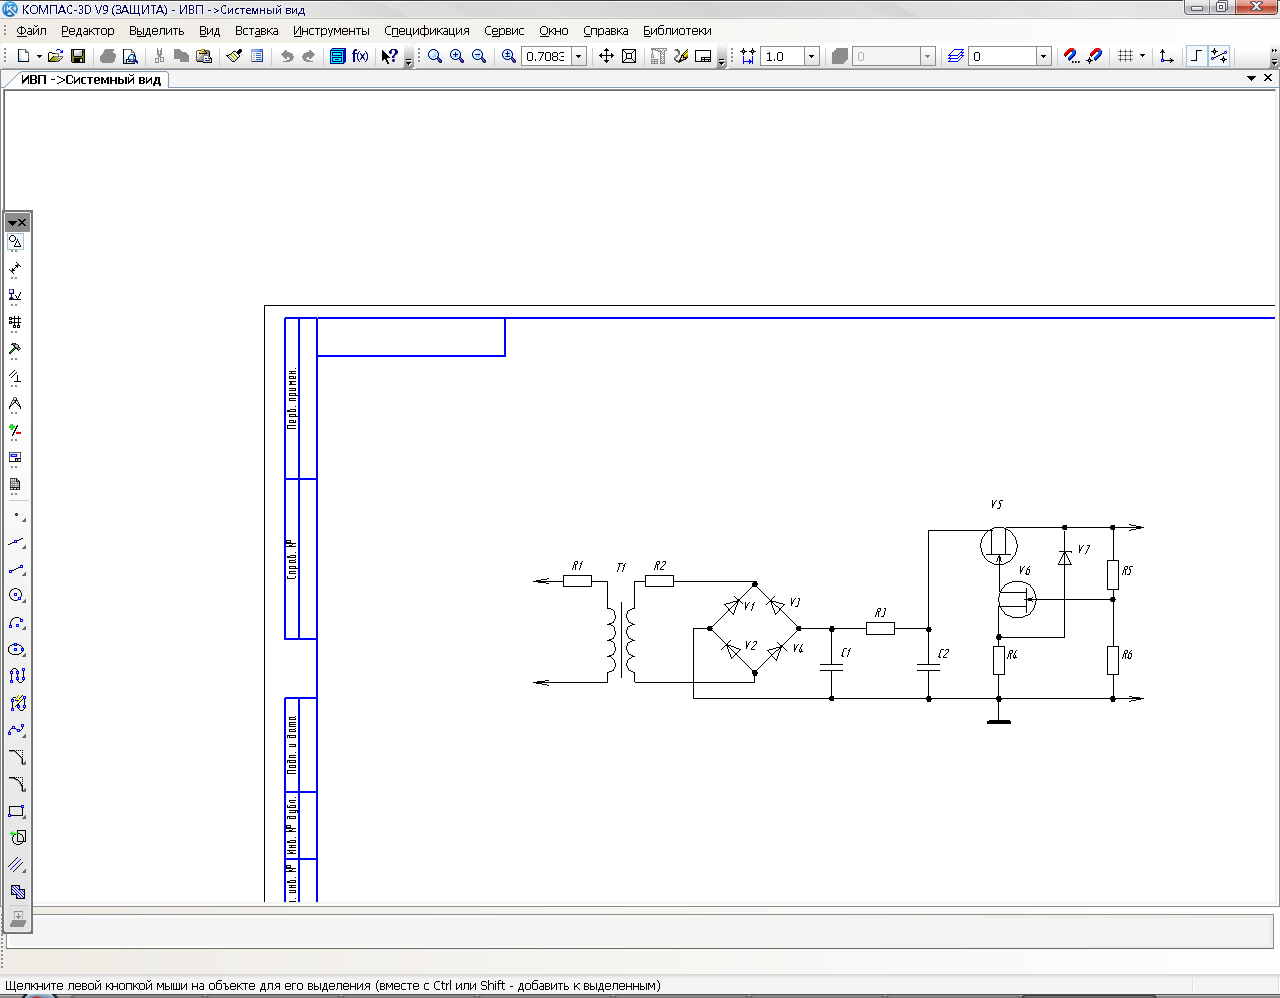Expand the layer number dropdown
The width and height of the screenshot is (1280, 998).
click(1043, 56)
